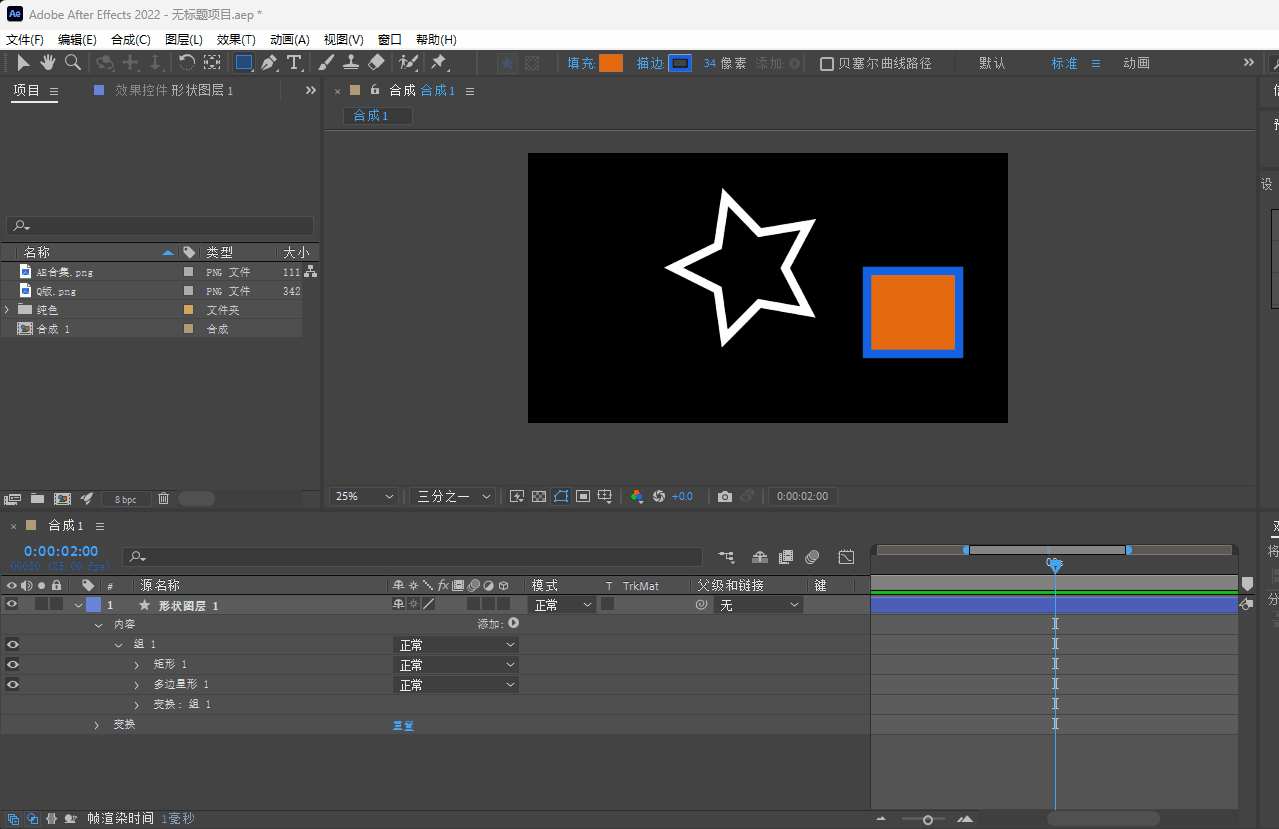Viewport: 1279px width, 829px height.
Task: Toggle Mask and Shape Path Visibility
Action: (561, 496)
